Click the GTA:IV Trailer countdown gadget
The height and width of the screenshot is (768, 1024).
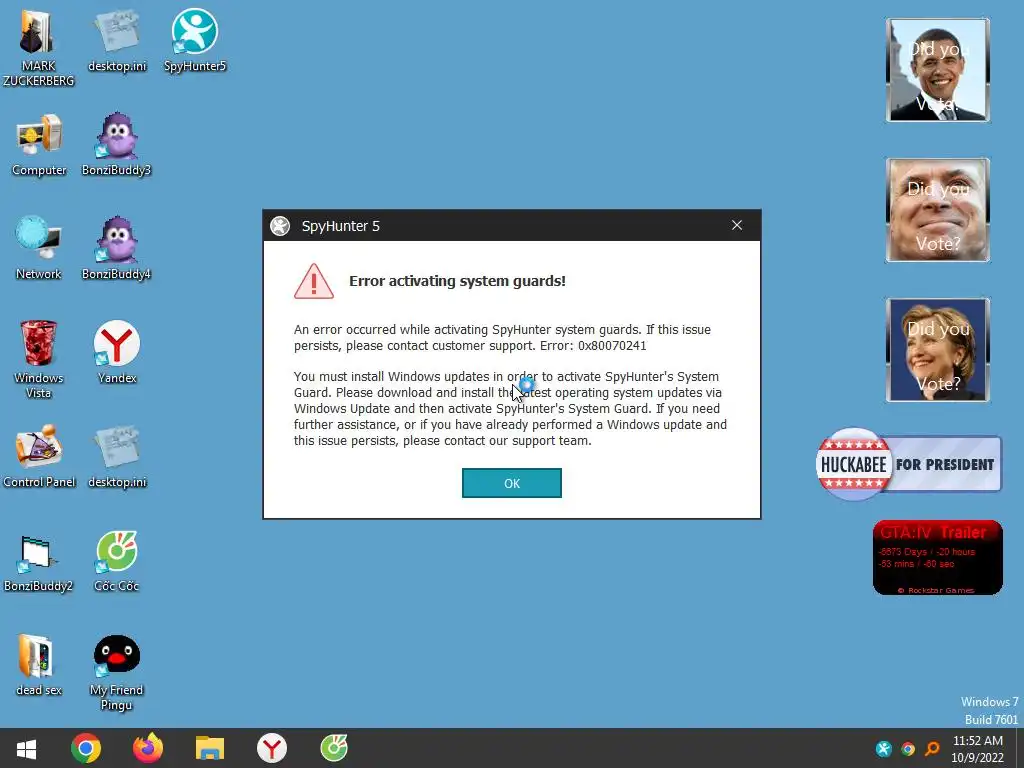938,558
